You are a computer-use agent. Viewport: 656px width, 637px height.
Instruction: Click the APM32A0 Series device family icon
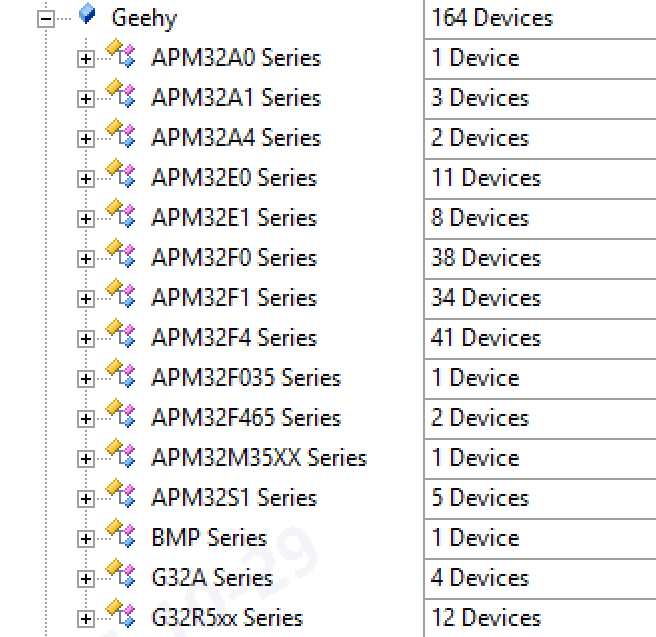point(121,55)
